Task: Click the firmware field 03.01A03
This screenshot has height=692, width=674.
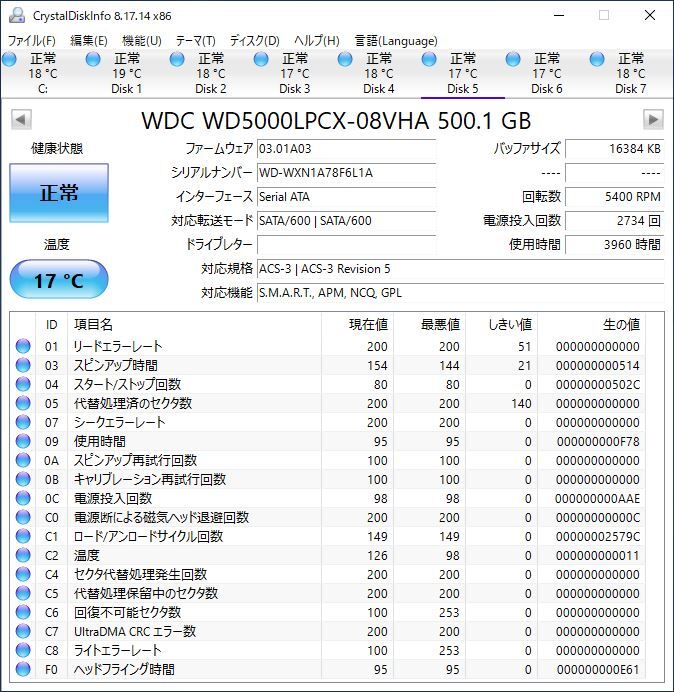Action: tap(346, 149)
